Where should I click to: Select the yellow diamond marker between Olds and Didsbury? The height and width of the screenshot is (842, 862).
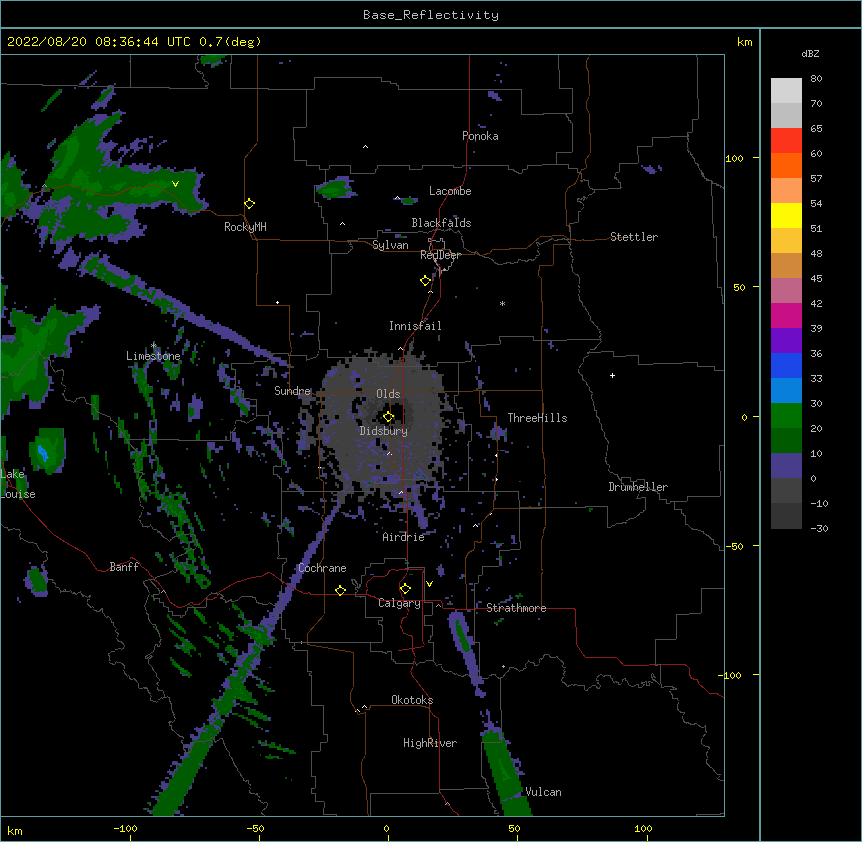point(389,417)
